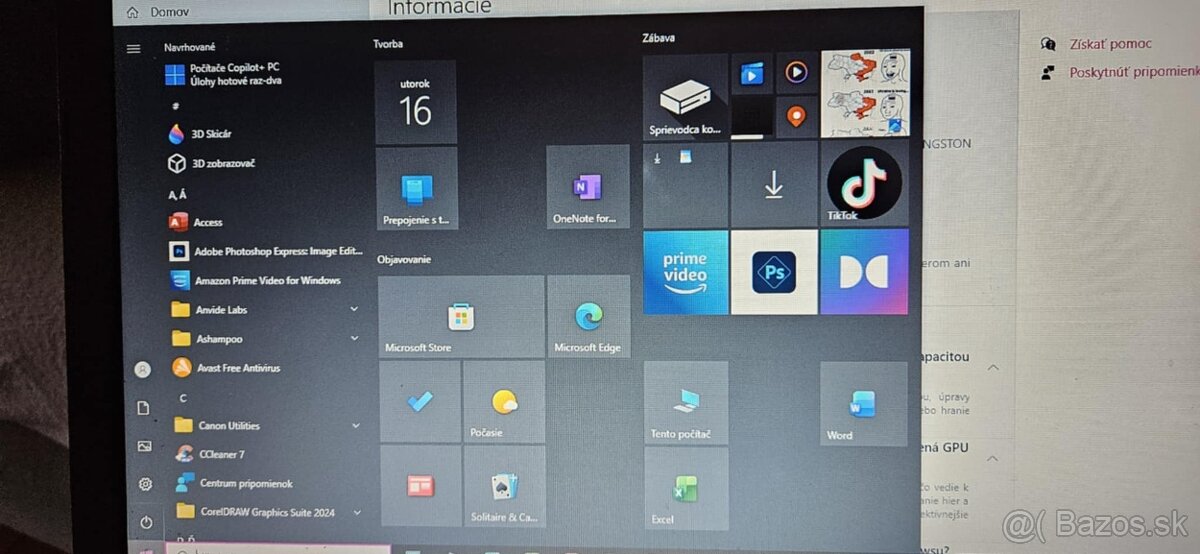Launch the Excel tile
Viewport: 1200px width, 554px height.
[x=686, y=488]
